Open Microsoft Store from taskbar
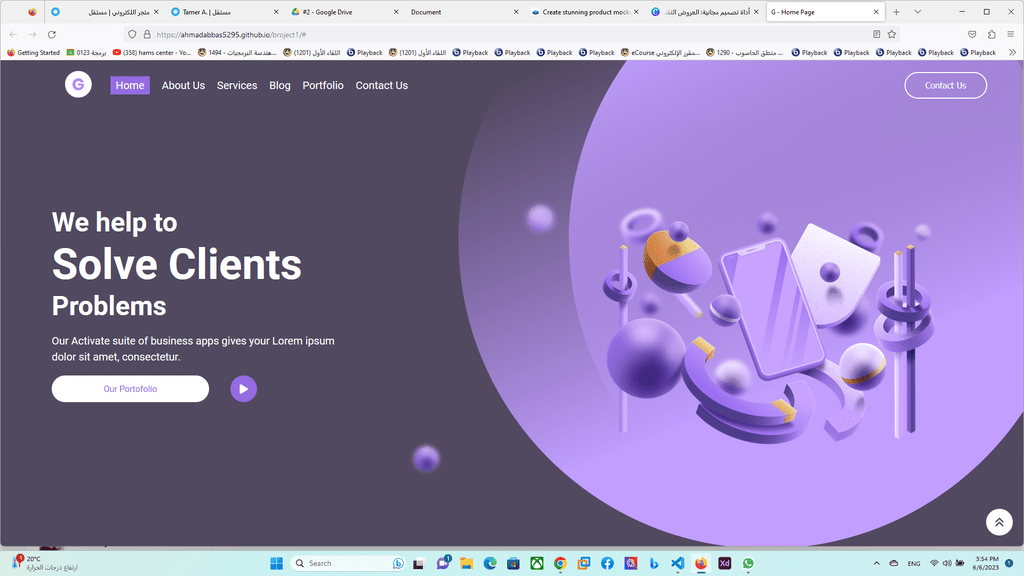 pos(513,563)
